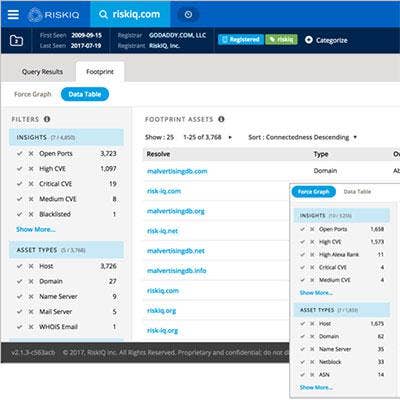The width and height of the screenshot is (400, 400).
Task: Click the info icon beside FOOTPRINT ASSETS
Action: (x=221, y=119)
